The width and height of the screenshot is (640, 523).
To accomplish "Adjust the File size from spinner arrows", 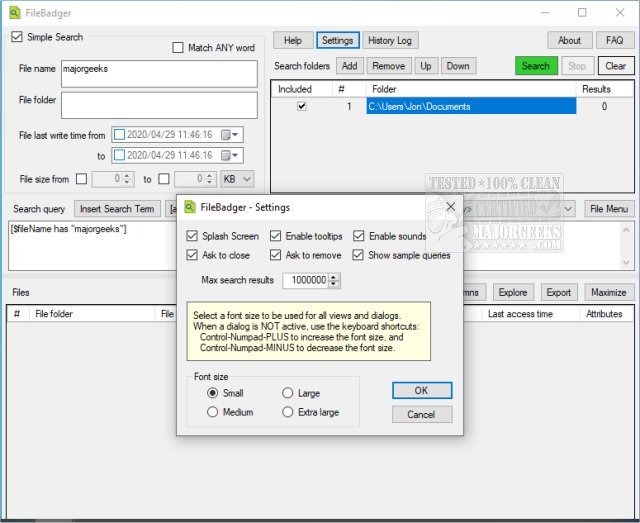I will 127,179.
